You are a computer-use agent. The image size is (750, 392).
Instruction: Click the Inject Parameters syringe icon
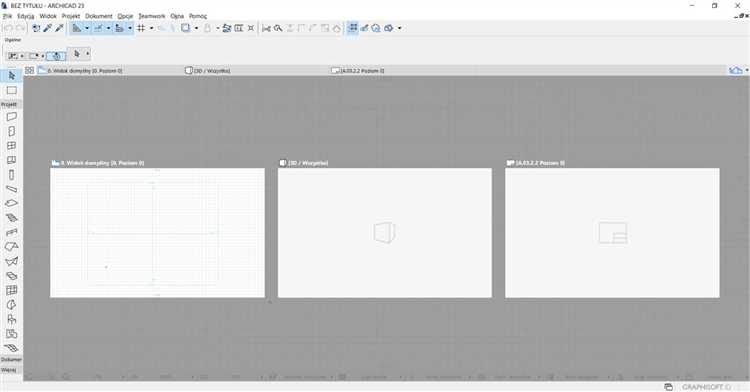pyautogui.click(x=59, y=28)
